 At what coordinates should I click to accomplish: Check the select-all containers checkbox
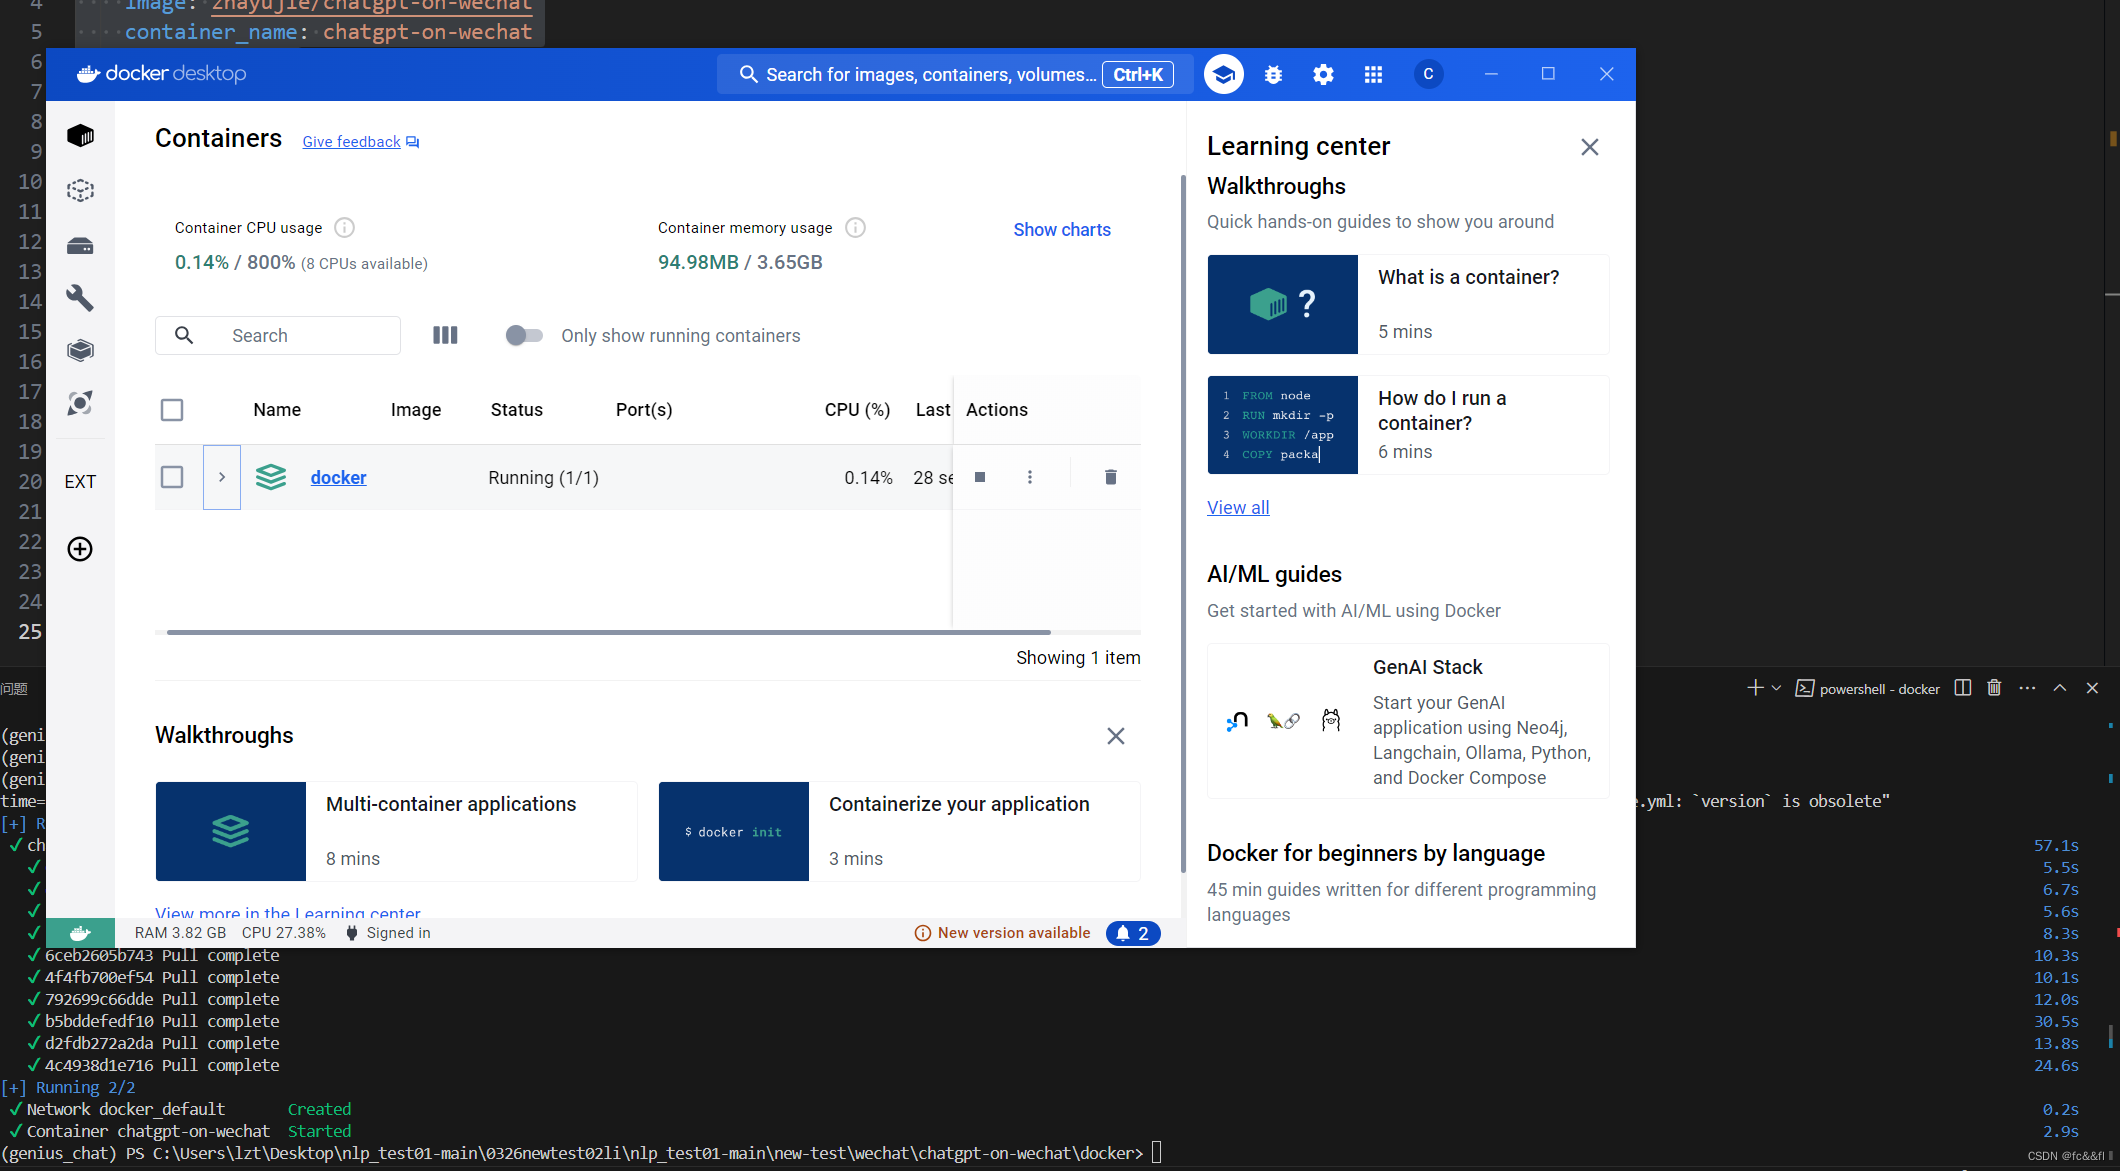(x=172, y=410)
